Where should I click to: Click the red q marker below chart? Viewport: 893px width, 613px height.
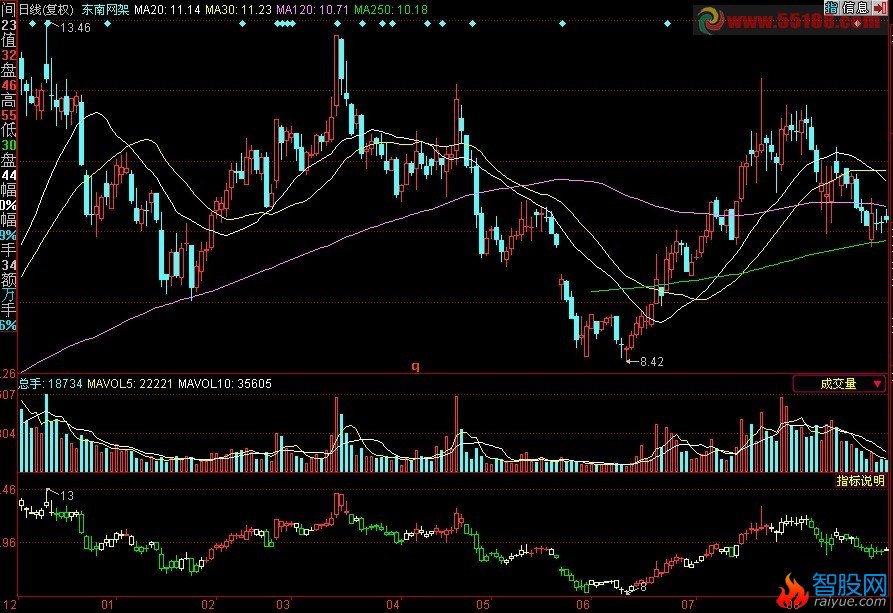[416, 366]
